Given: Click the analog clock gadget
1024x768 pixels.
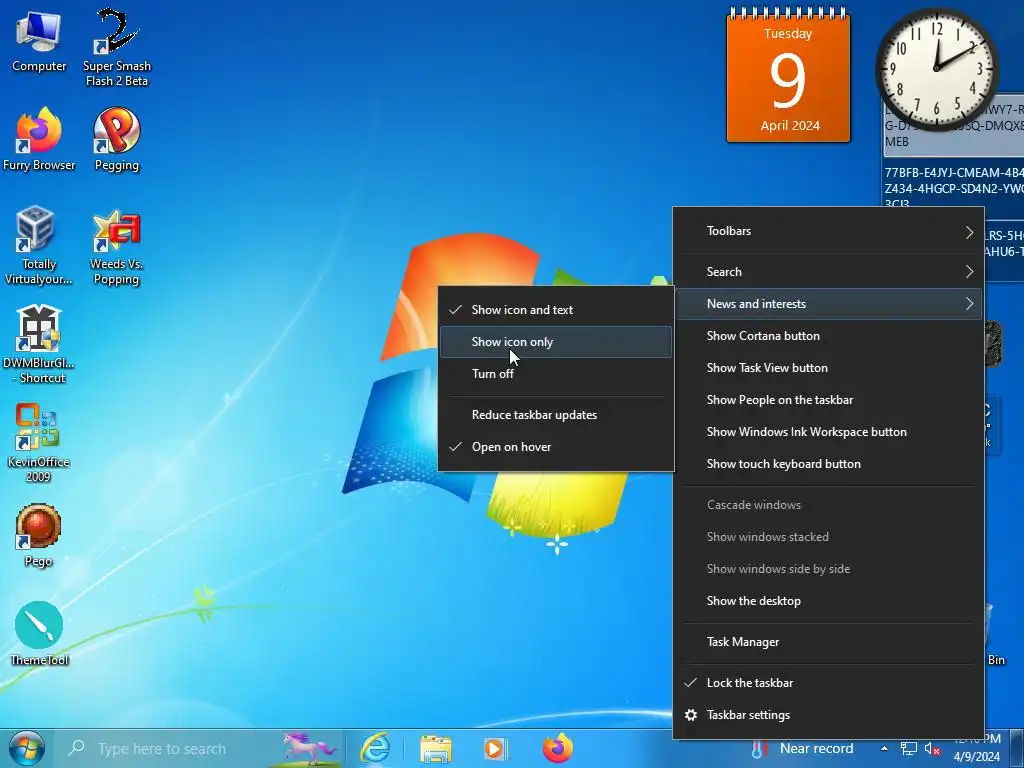Looking at the screenshot, I should tap(937, 69).
